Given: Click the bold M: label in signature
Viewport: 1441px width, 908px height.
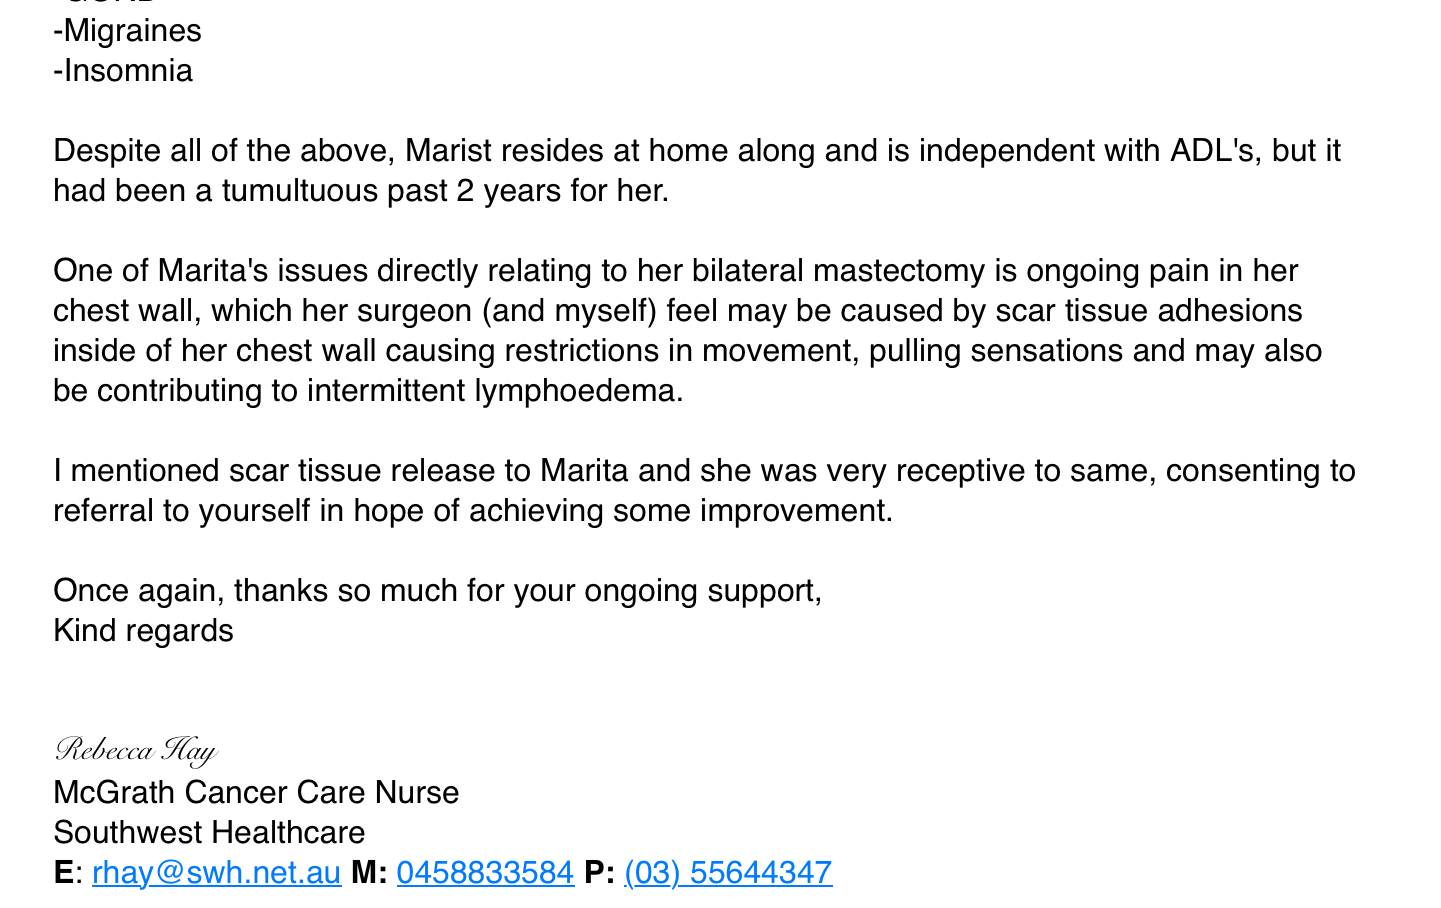Looking at the screenshot, I should click(x=369, y=873).
